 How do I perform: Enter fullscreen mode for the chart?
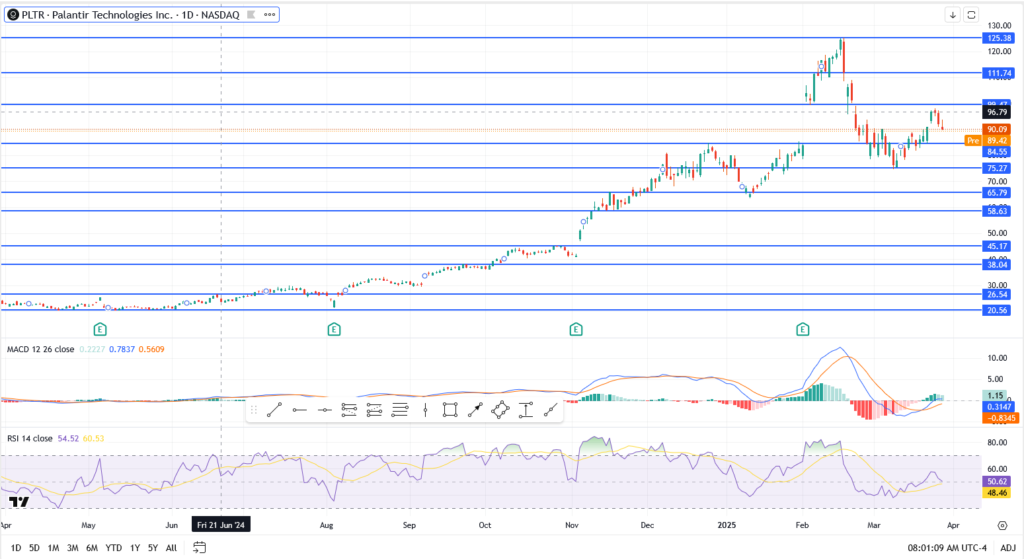[971, 14]
